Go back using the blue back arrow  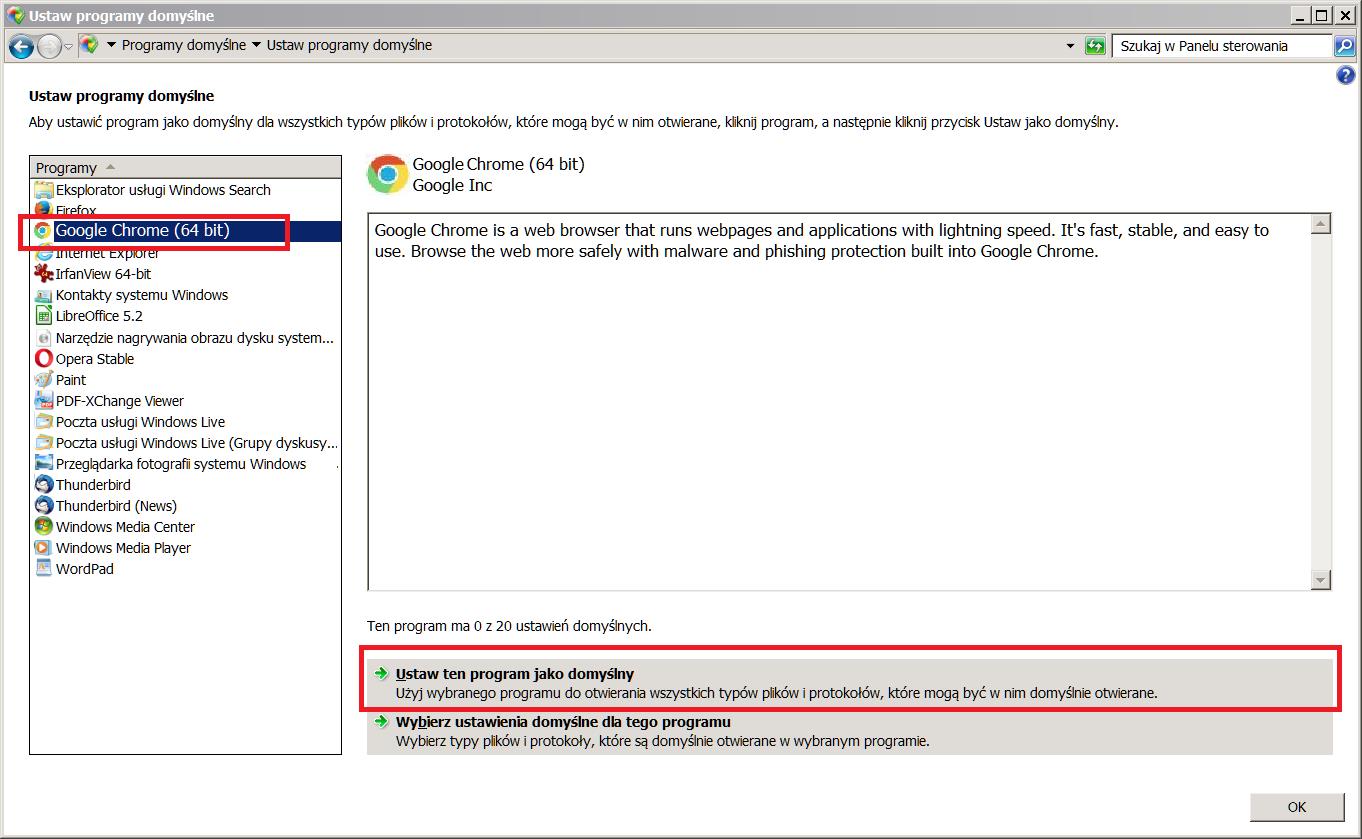[x=21, y=46]
